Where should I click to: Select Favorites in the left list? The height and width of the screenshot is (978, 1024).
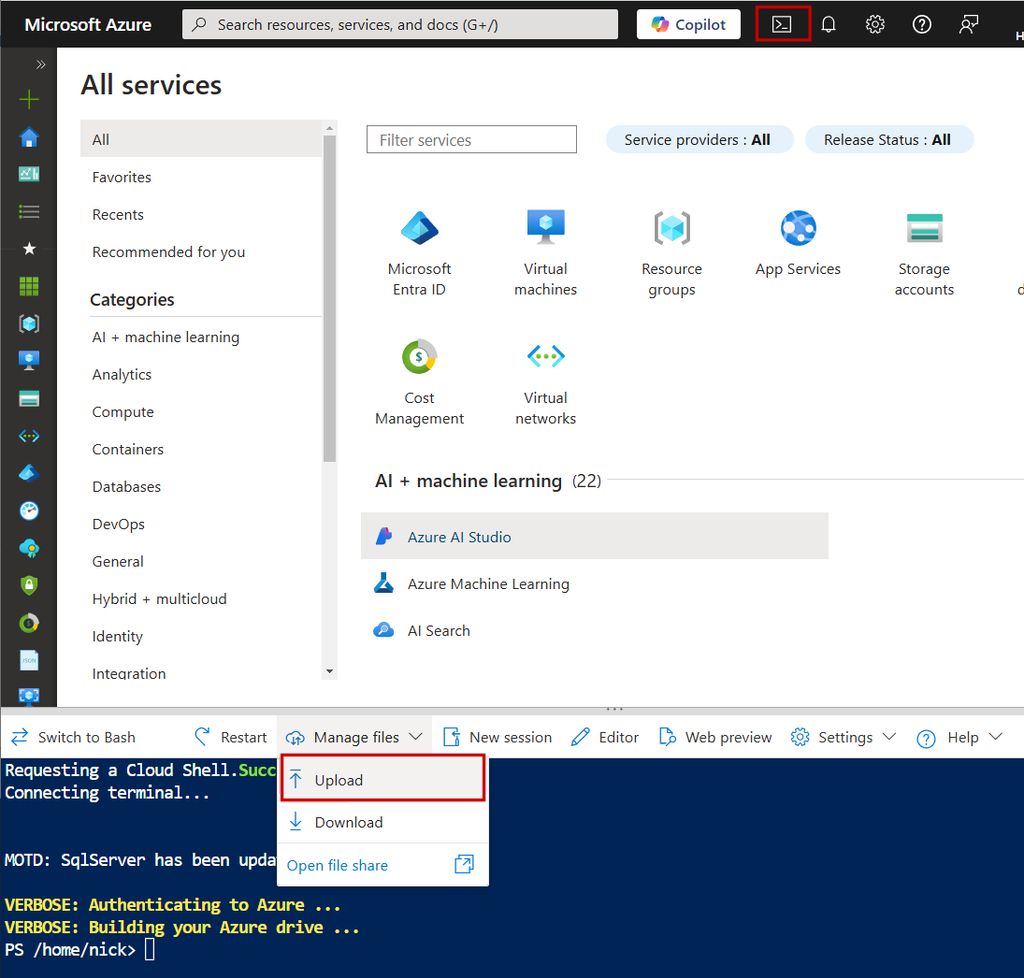tap(121, 177)
